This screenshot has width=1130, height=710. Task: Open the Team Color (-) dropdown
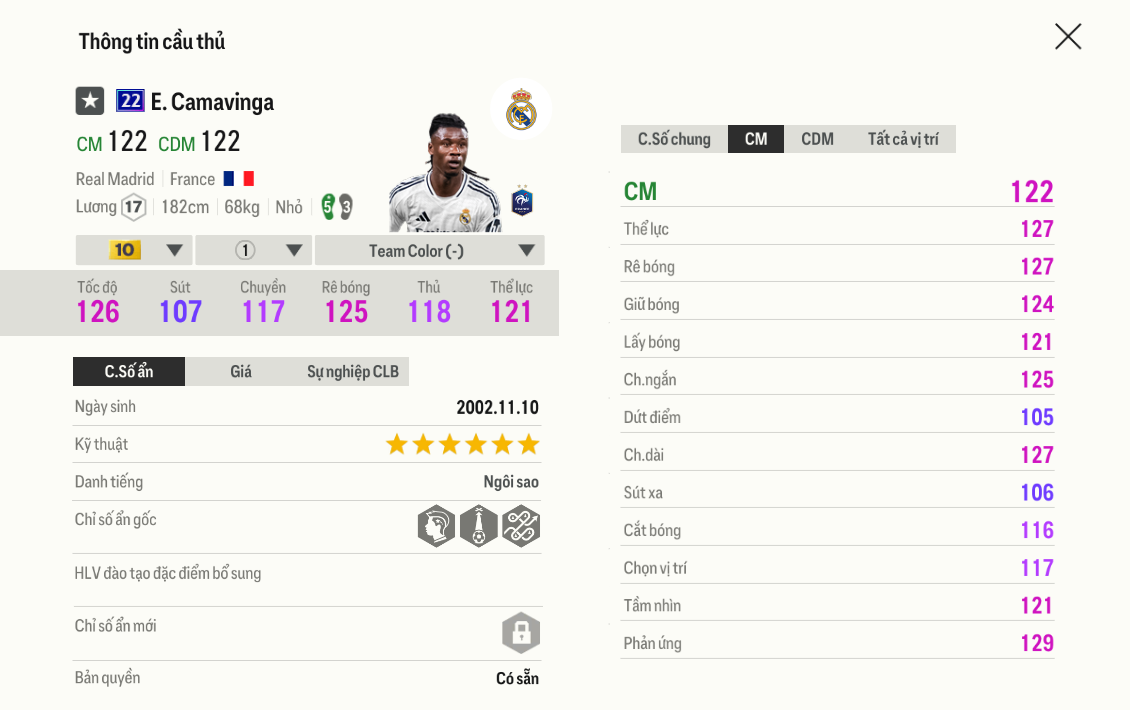[x=428, y=249]
